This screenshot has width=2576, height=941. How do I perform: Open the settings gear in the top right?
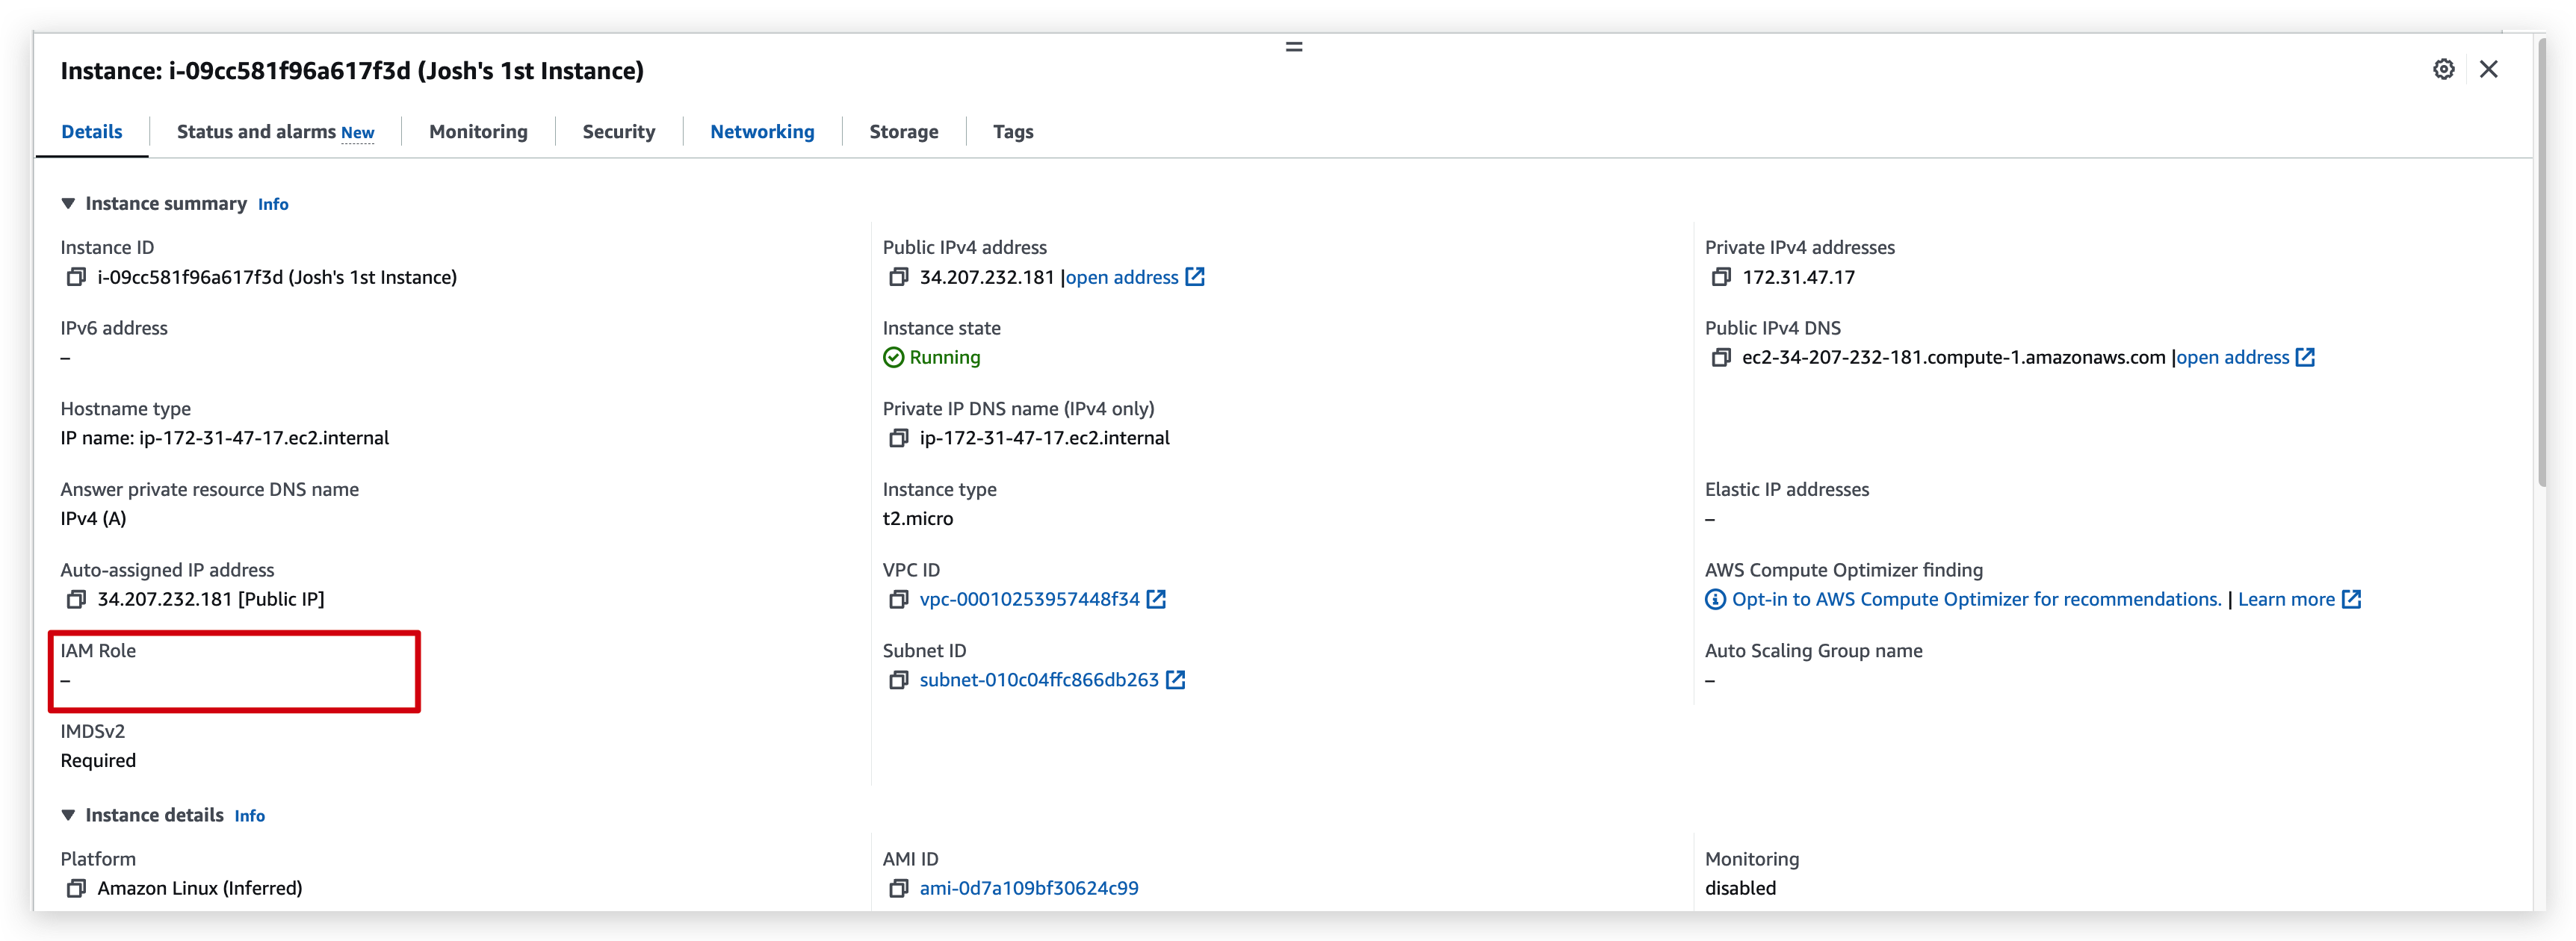(2444, 69)
